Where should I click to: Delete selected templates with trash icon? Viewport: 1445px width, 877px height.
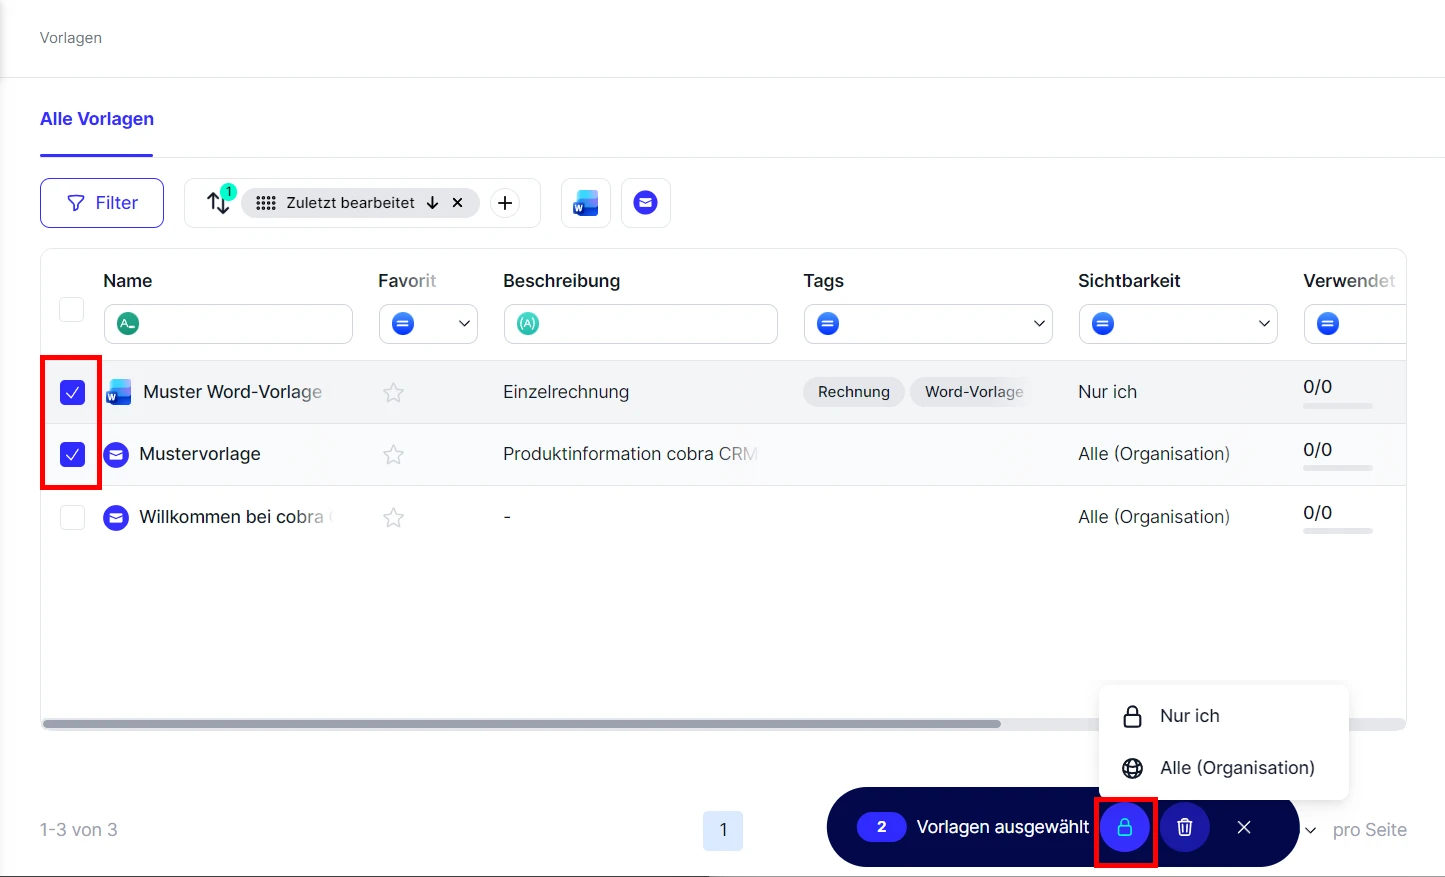point(1185,828)
